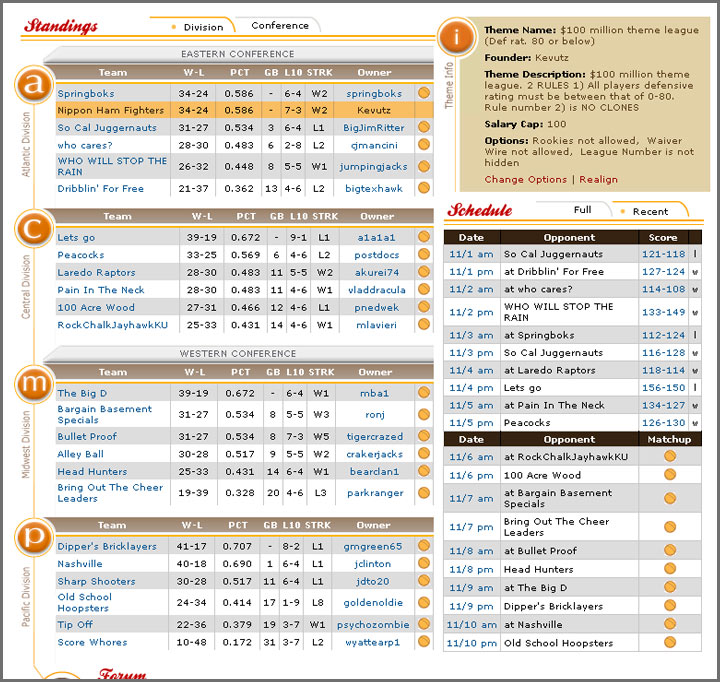This screenshot has width=720, height=682.
Task: Select the Division standings tab
Action: coord(197,27)
